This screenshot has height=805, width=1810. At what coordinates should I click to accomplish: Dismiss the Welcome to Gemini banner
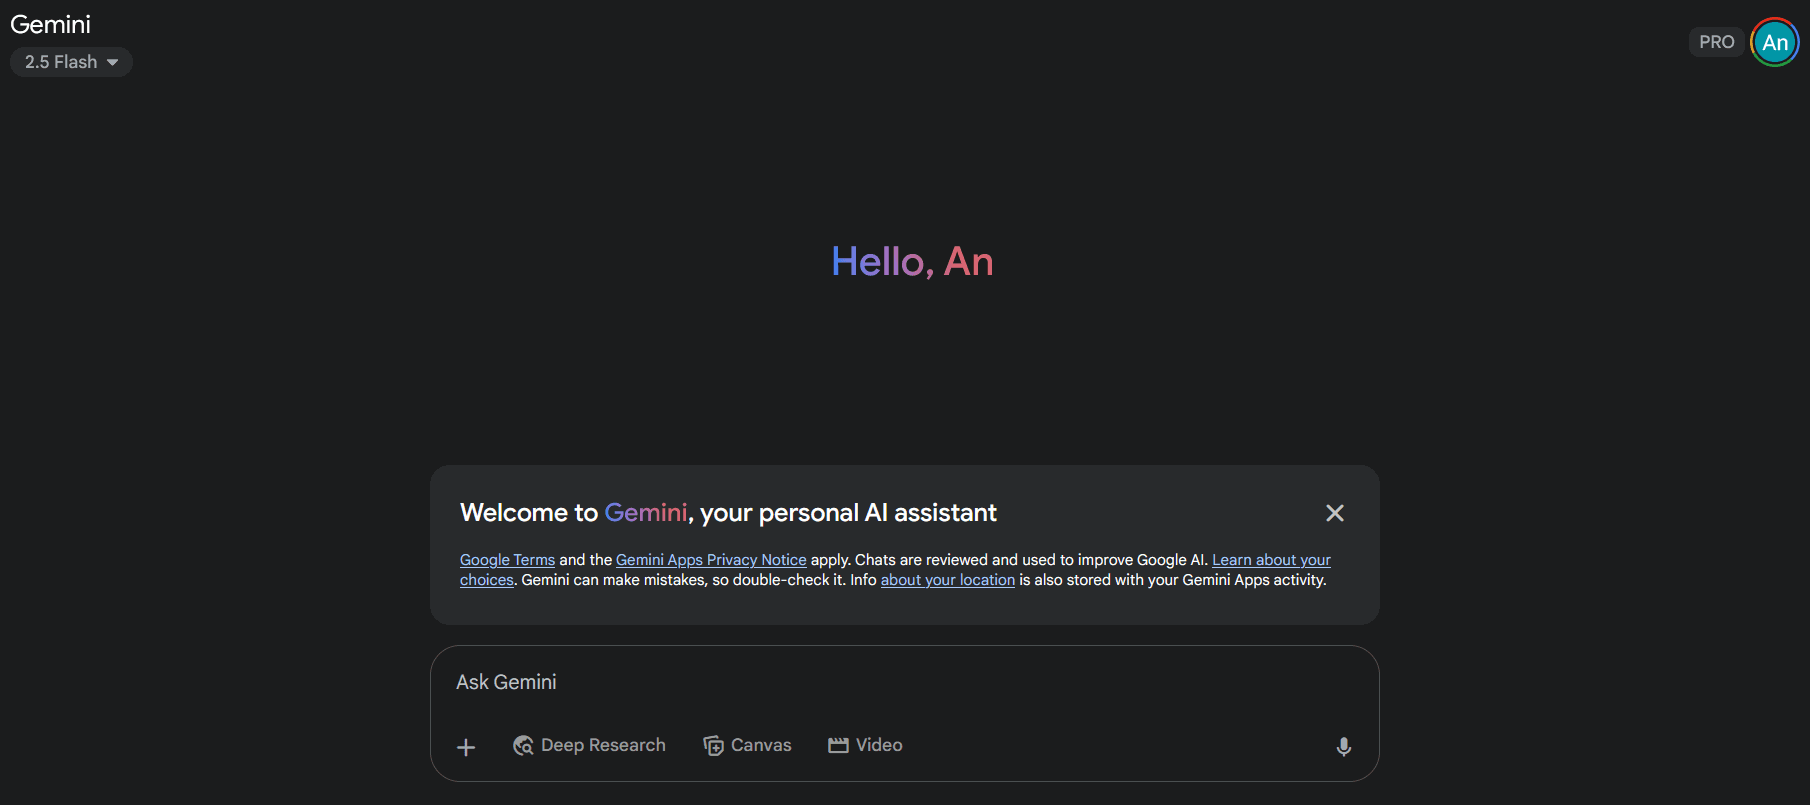pos(1335,513)
